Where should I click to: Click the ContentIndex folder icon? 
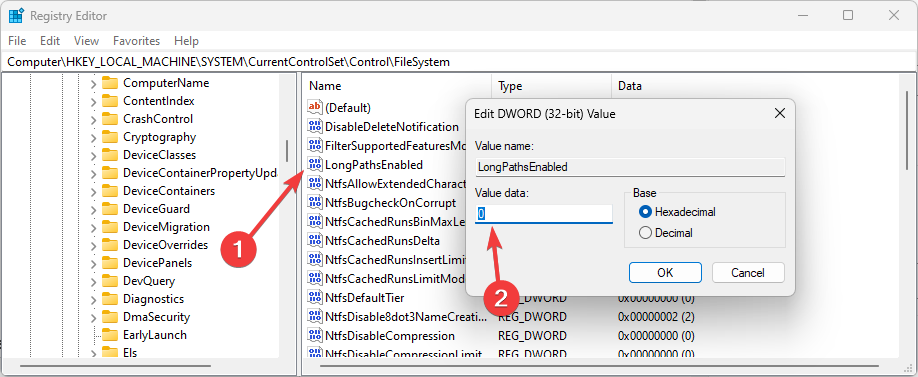[110, 101]
